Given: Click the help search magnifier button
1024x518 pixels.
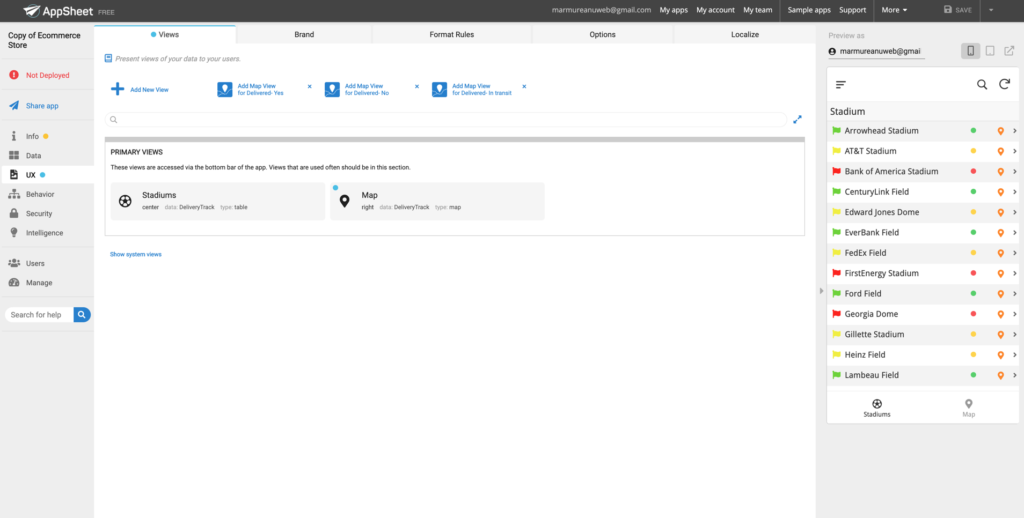Looking at the screenshot, I should point(82,315).
